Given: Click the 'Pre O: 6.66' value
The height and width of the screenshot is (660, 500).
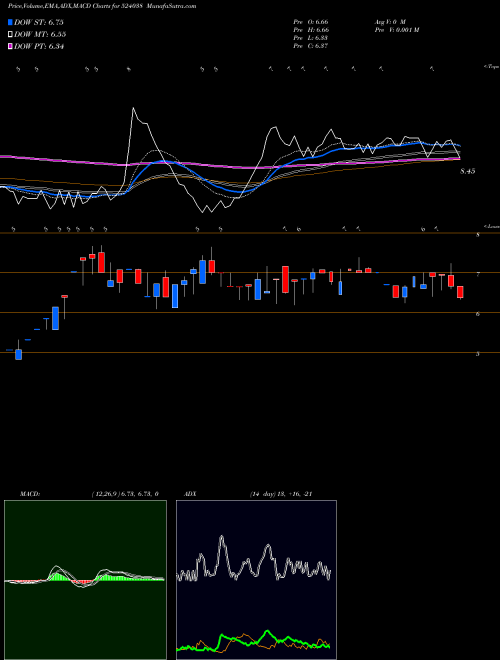Looking at the screenshot, I should (311, 21).
